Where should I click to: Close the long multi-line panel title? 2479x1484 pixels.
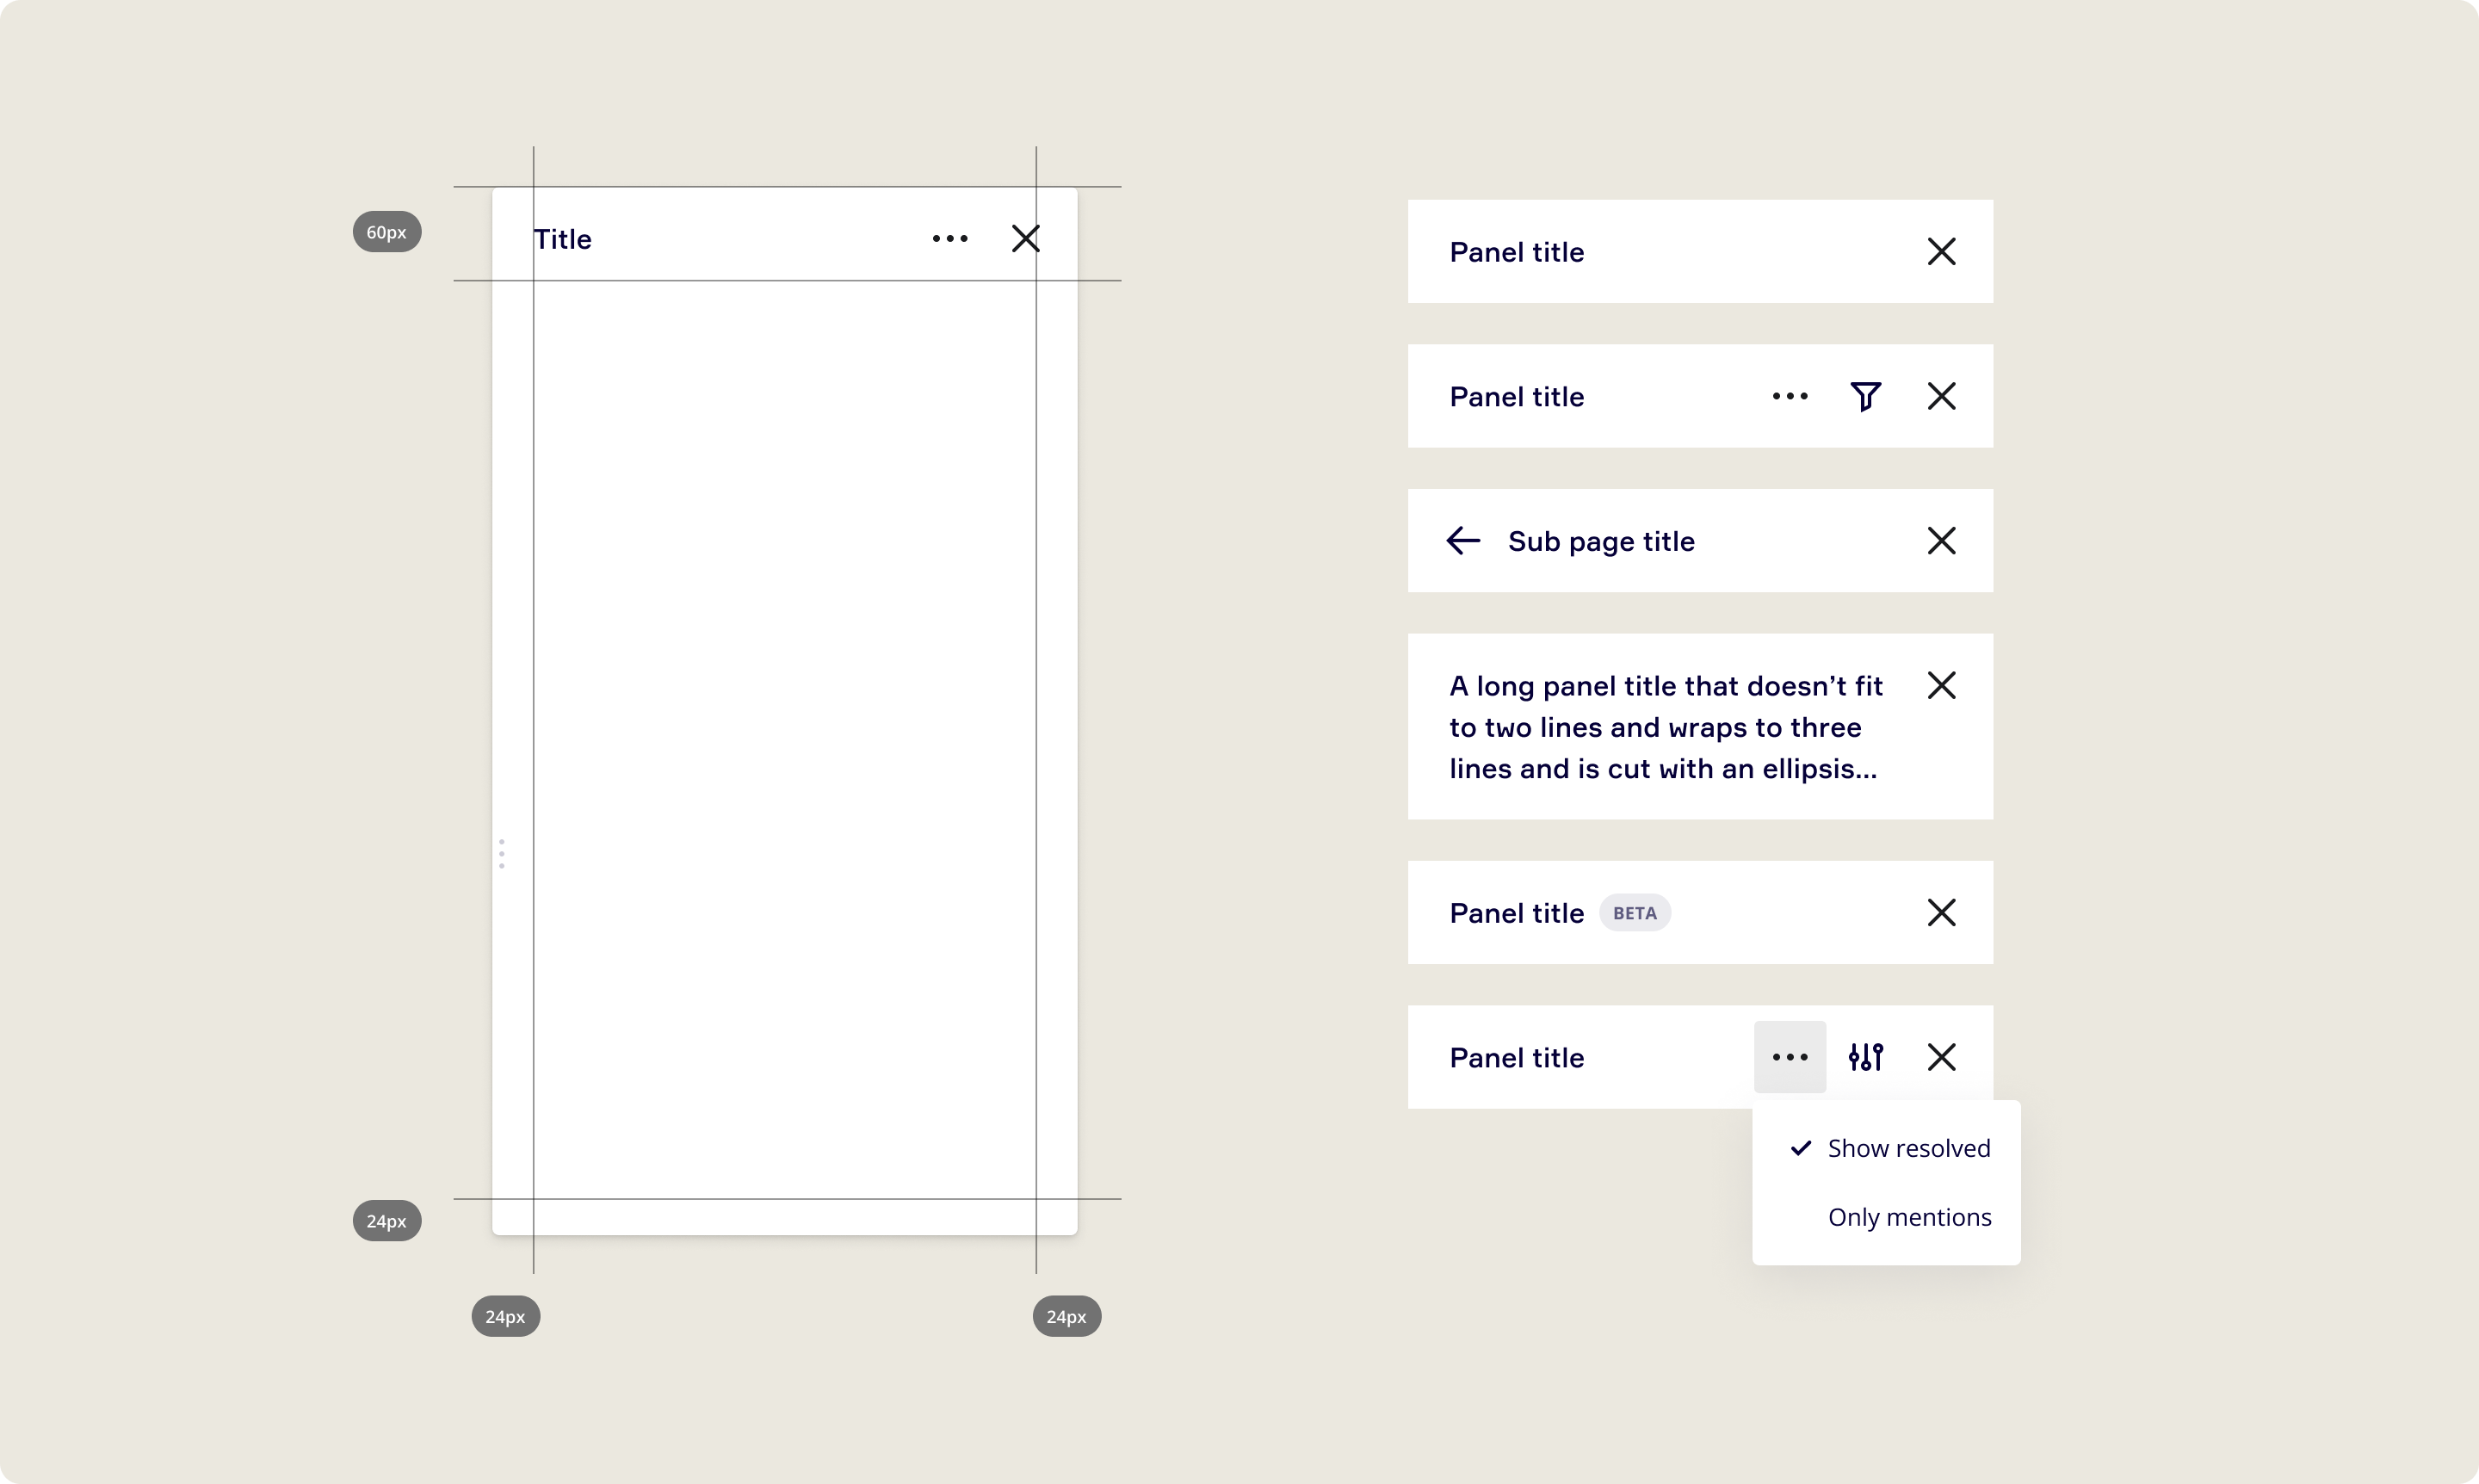click(x=1942, y=685)
